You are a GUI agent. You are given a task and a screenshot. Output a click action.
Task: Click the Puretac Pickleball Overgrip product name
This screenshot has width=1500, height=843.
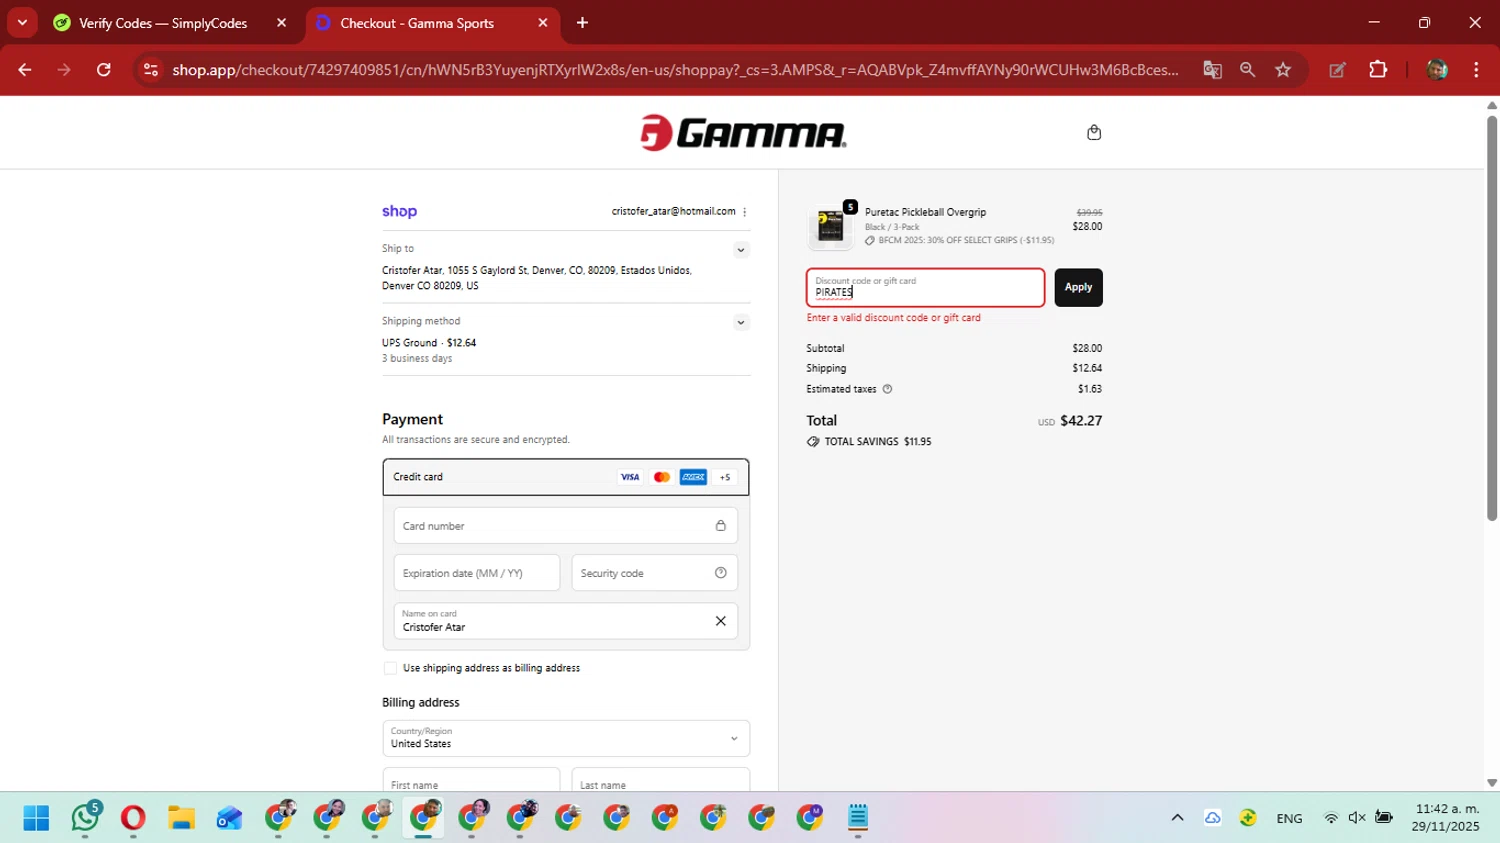925,212
